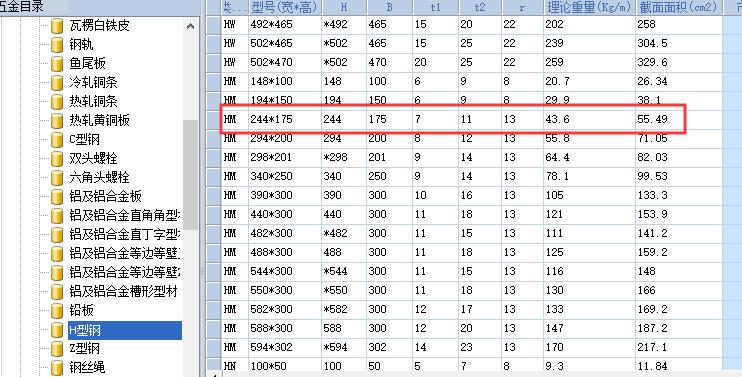Click the 截面面积(cm2) column header

(x=678, y=7)
